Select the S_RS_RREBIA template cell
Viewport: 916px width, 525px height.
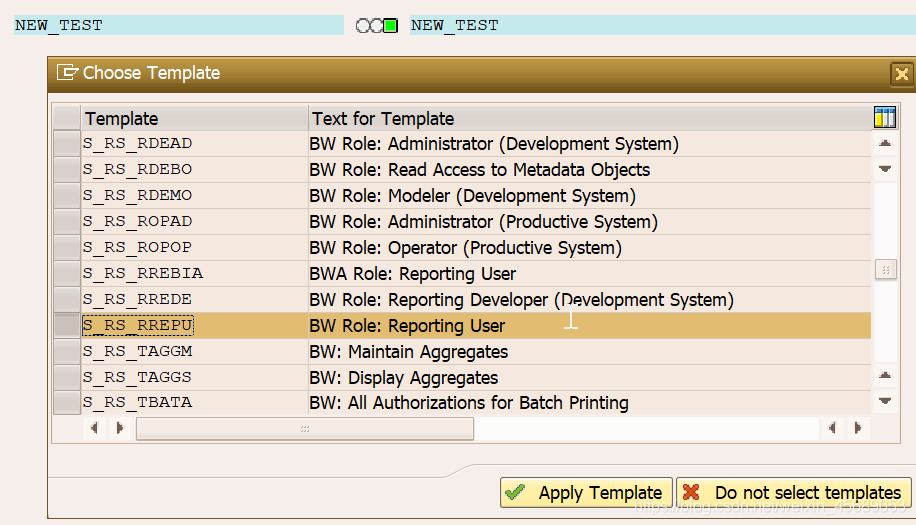pos(195,273)
